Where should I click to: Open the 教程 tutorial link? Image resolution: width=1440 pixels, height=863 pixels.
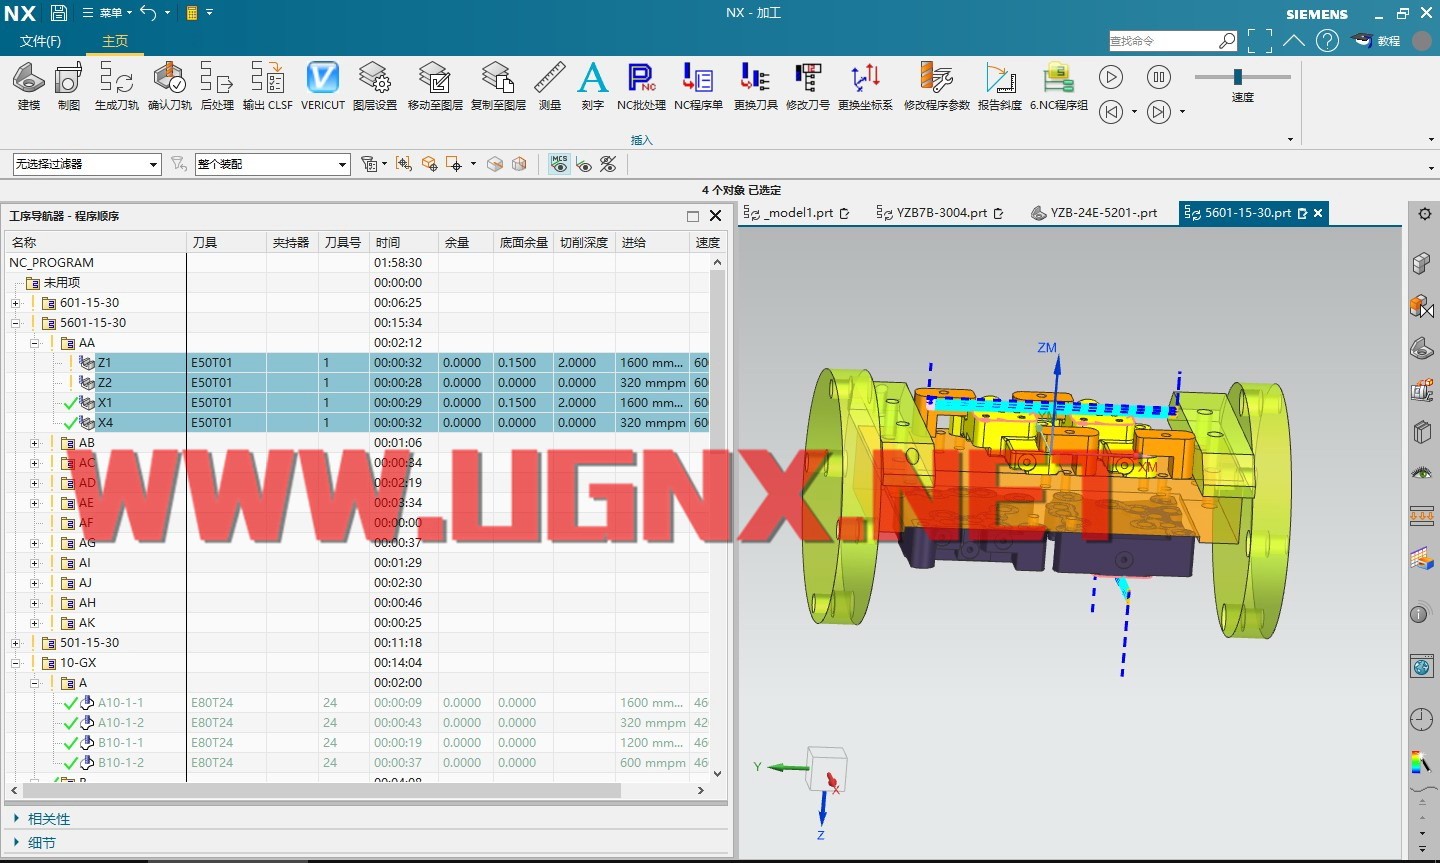coord(1377,41)
